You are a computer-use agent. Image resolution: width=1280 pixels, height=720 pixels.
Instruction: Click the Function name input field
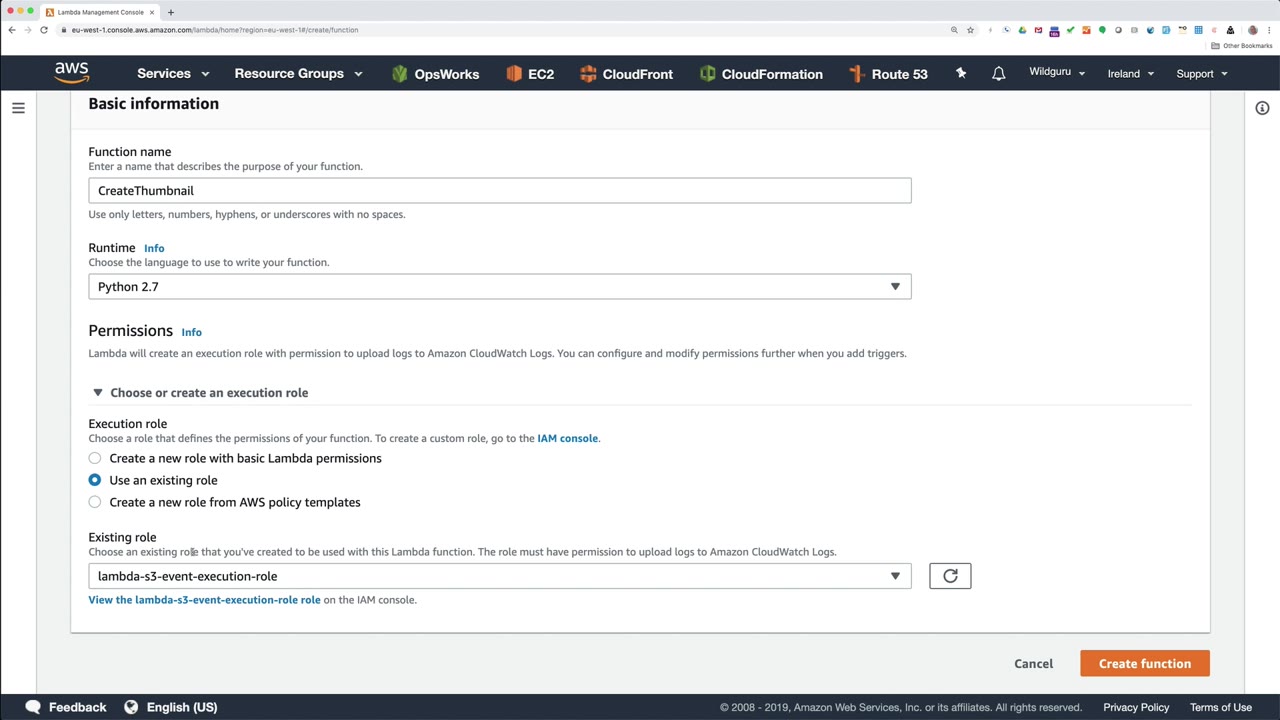(x=500, y=191)
